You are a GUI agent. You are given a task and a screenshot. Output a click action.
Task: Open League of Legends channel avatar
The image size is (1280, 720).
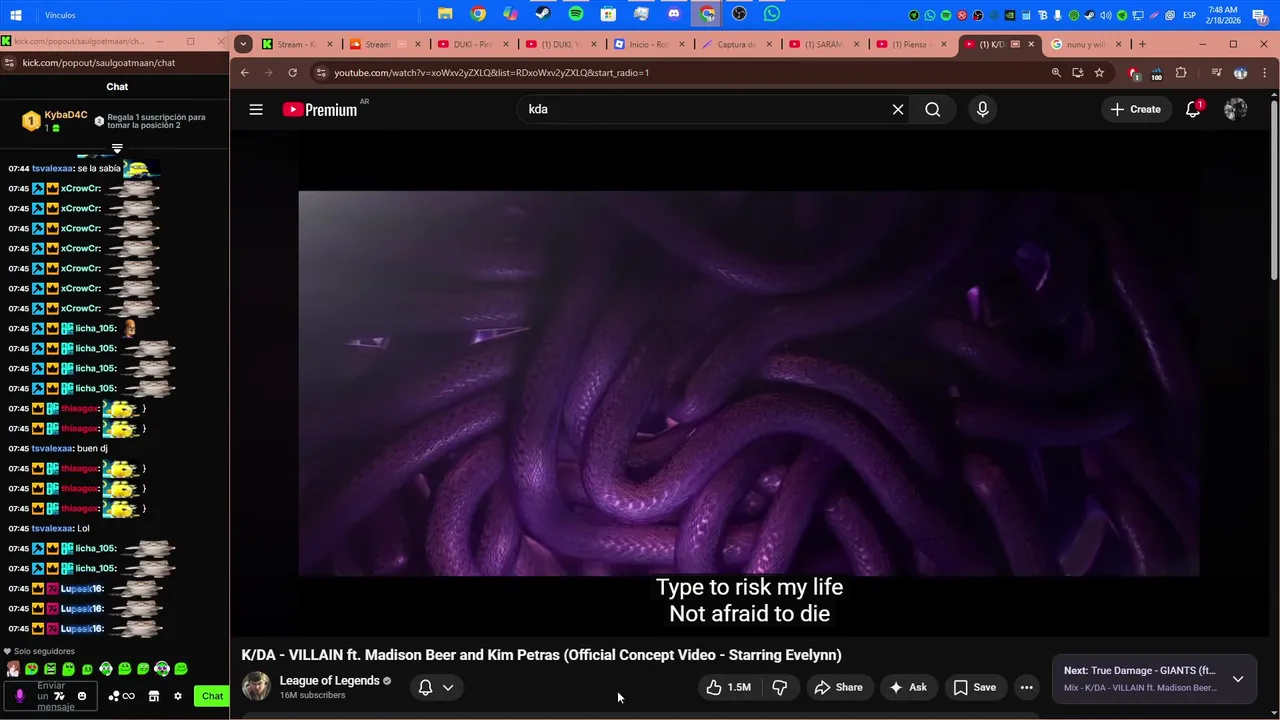point(256,687)
